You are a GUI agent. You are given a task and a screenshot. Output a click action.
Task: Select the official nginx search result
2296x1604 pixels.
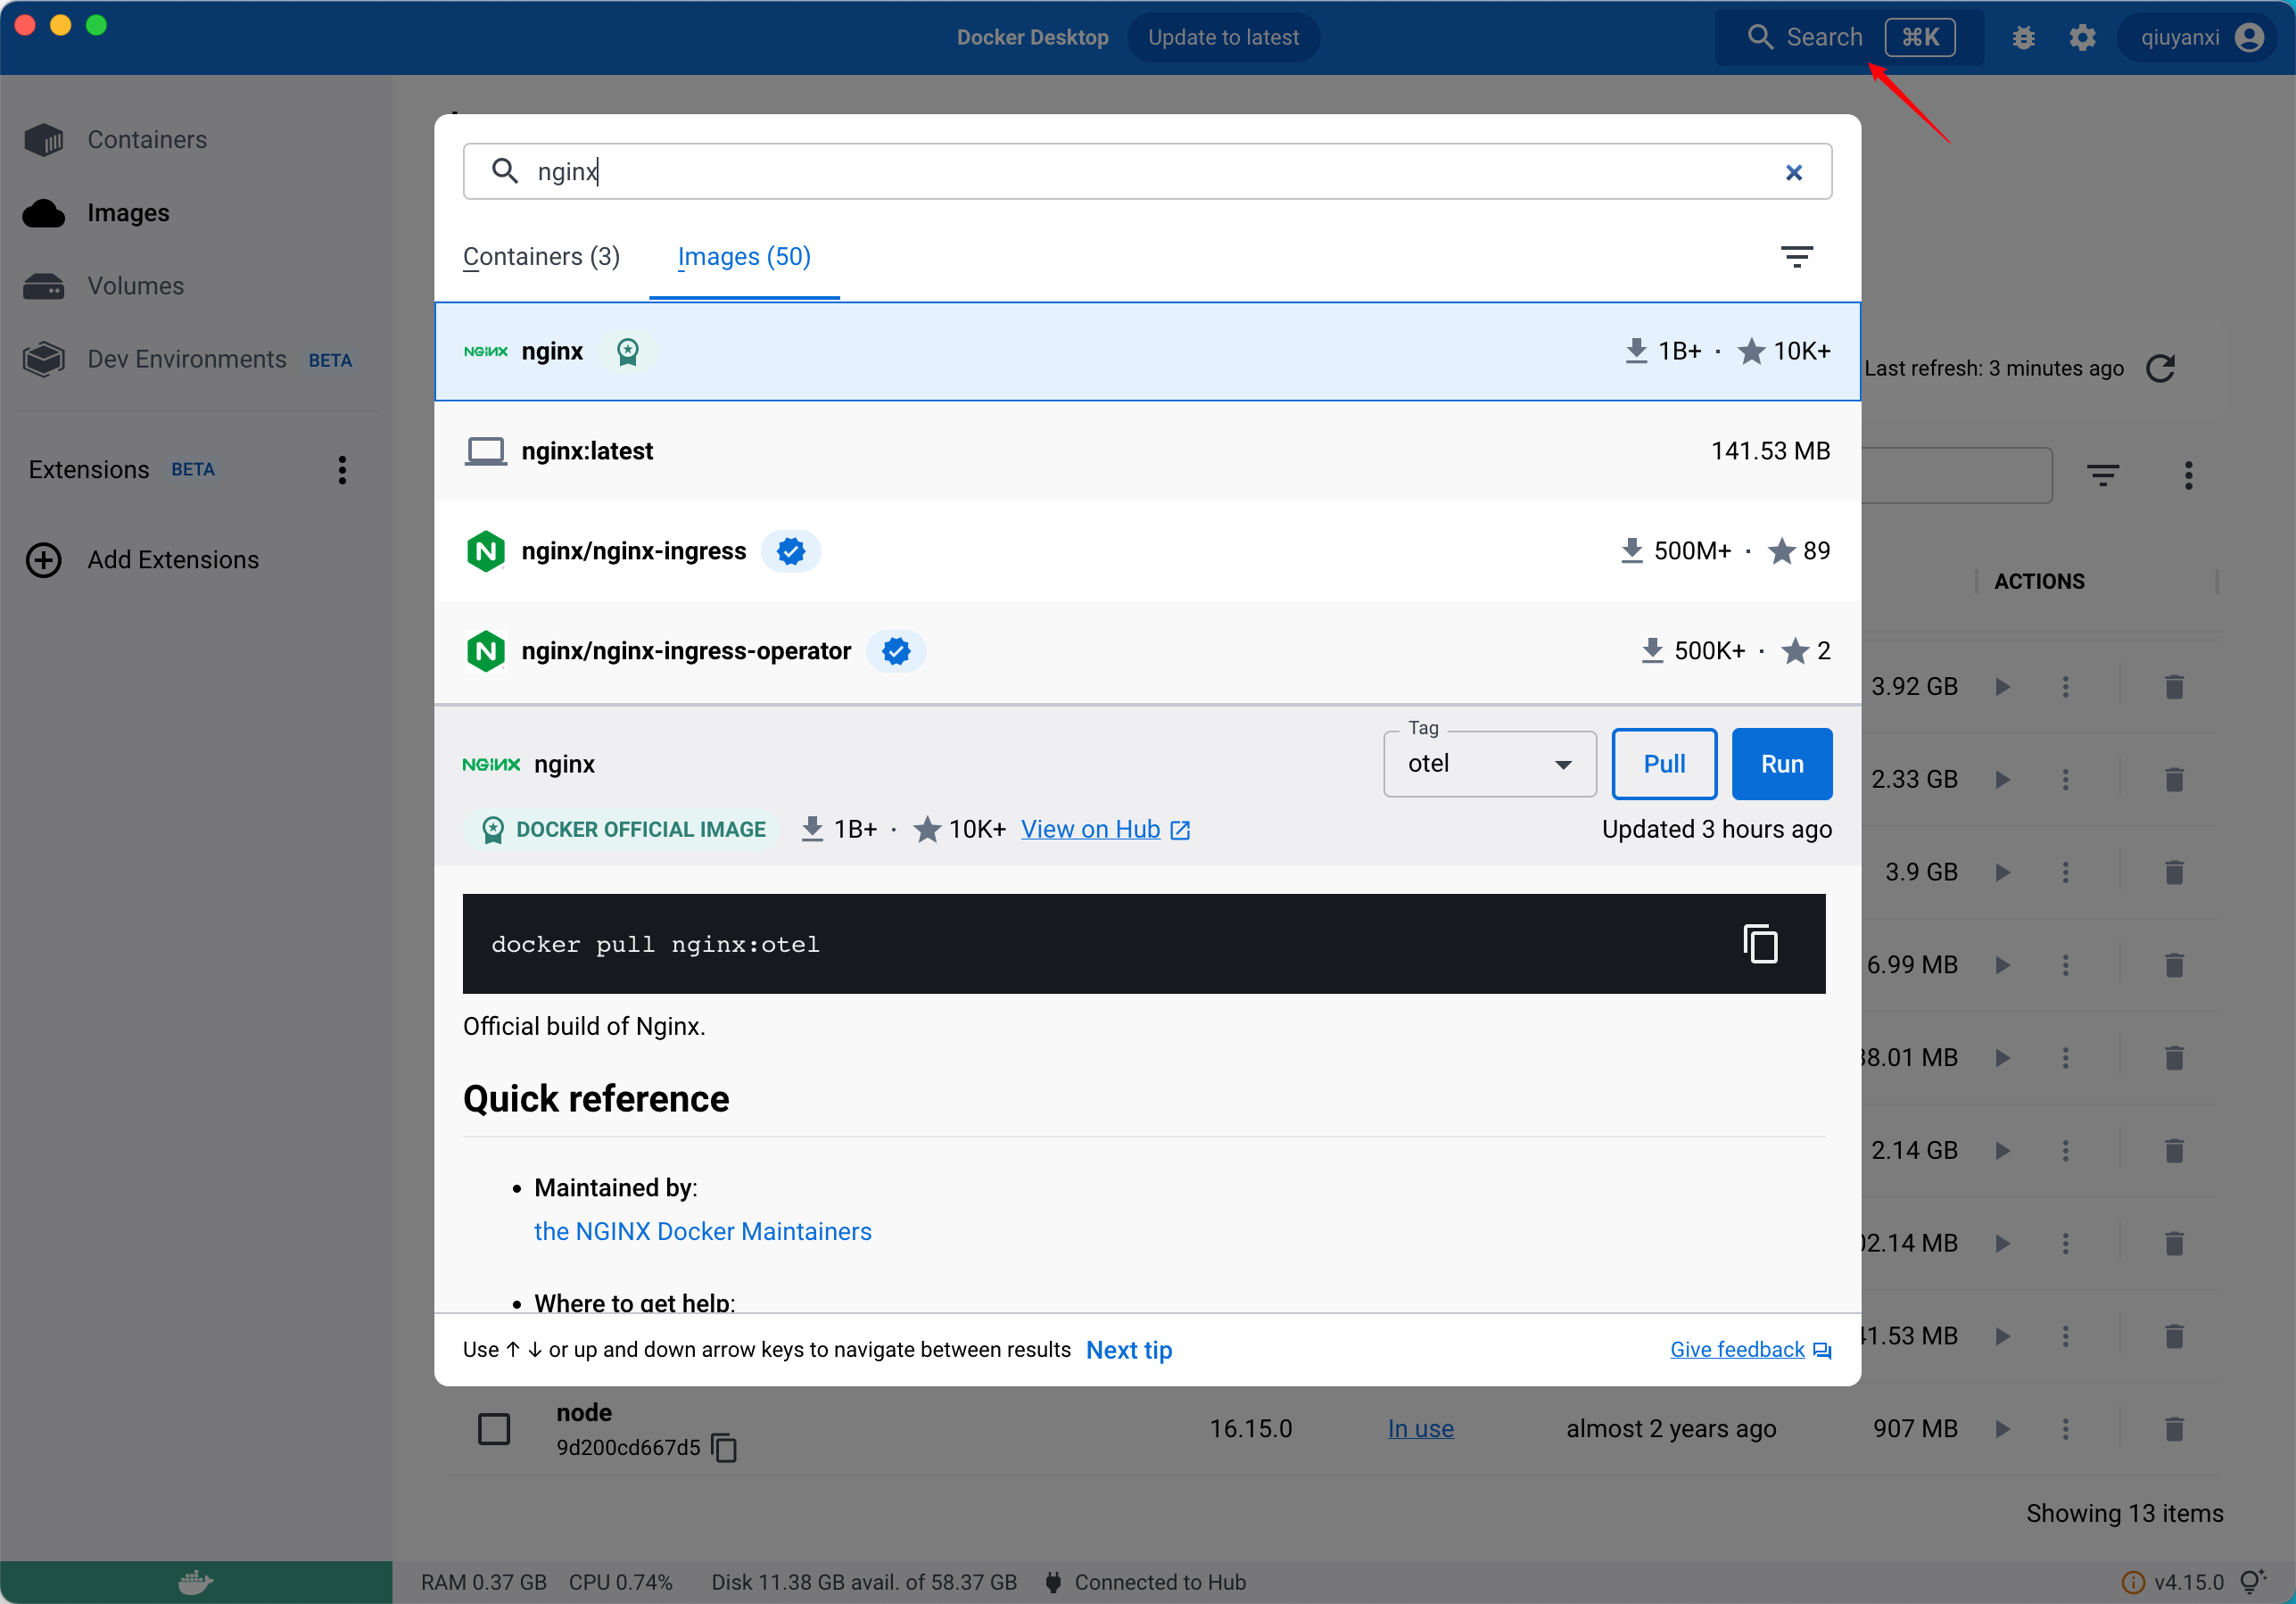tap(1147, 351)
